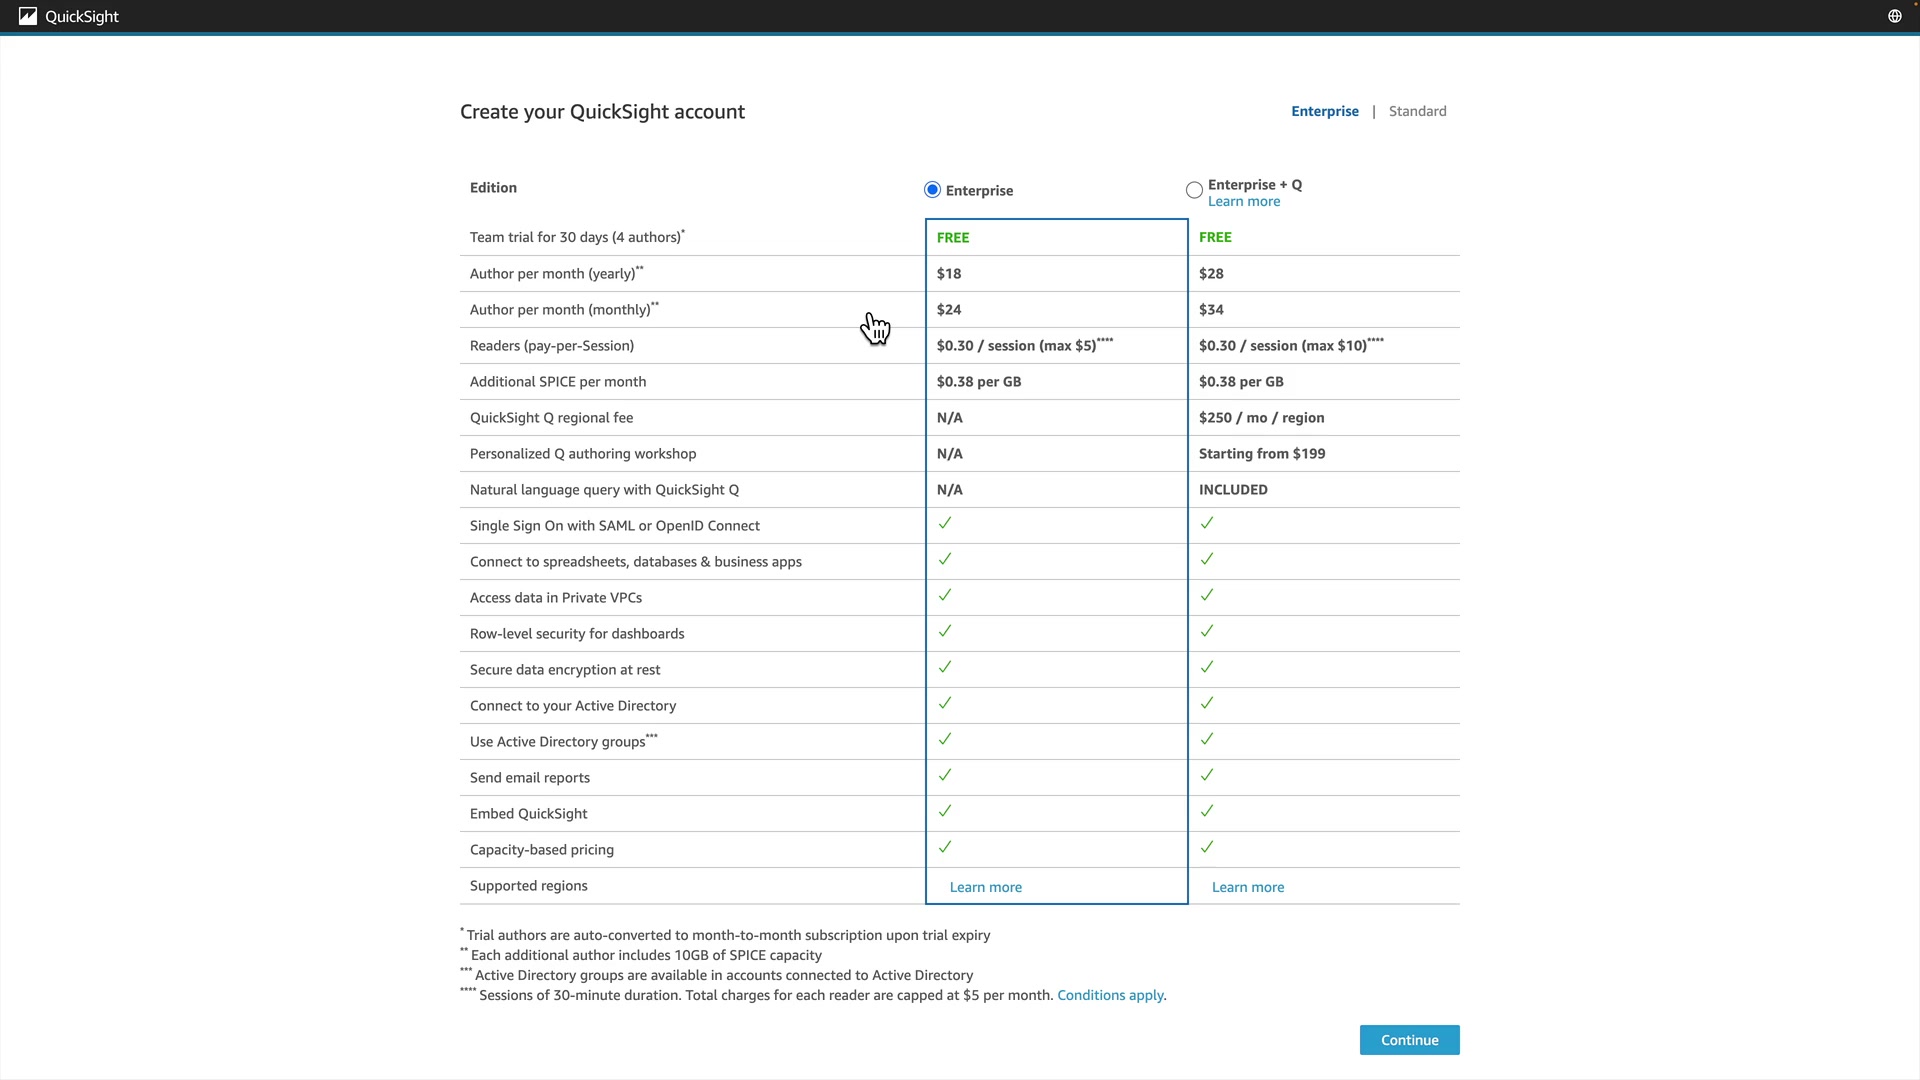Image resolution: width=1920 pixels, height=1080 pixels.
Task: Open Enterprise supported regions Learn more
Action: pyautogui.click(x=985, y=887)
